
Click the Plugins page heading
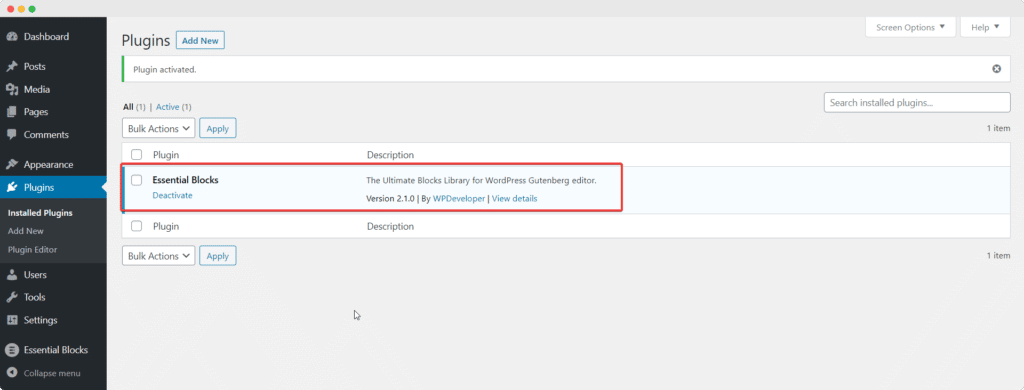point(146,41)
